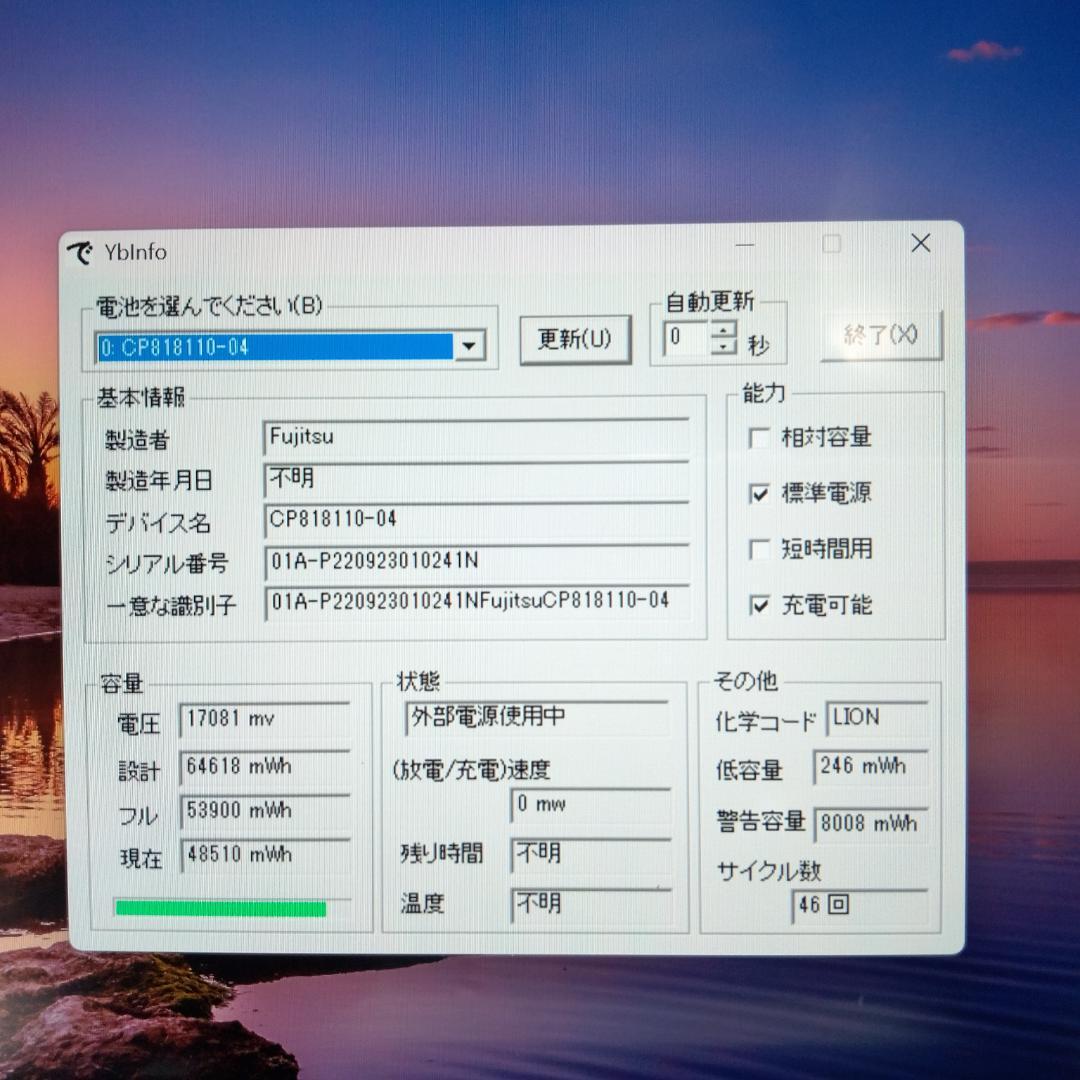Open the battery selection dropdown

tap(468, 345)
